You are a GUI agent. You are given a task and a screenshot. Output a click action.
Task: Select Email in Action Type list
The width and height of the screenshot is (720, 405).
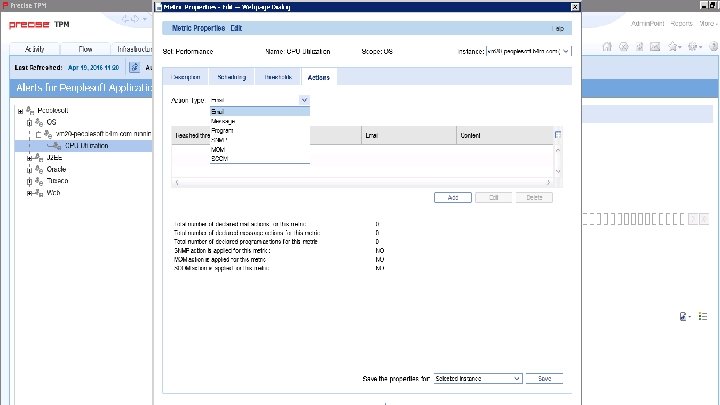[260, 112]
